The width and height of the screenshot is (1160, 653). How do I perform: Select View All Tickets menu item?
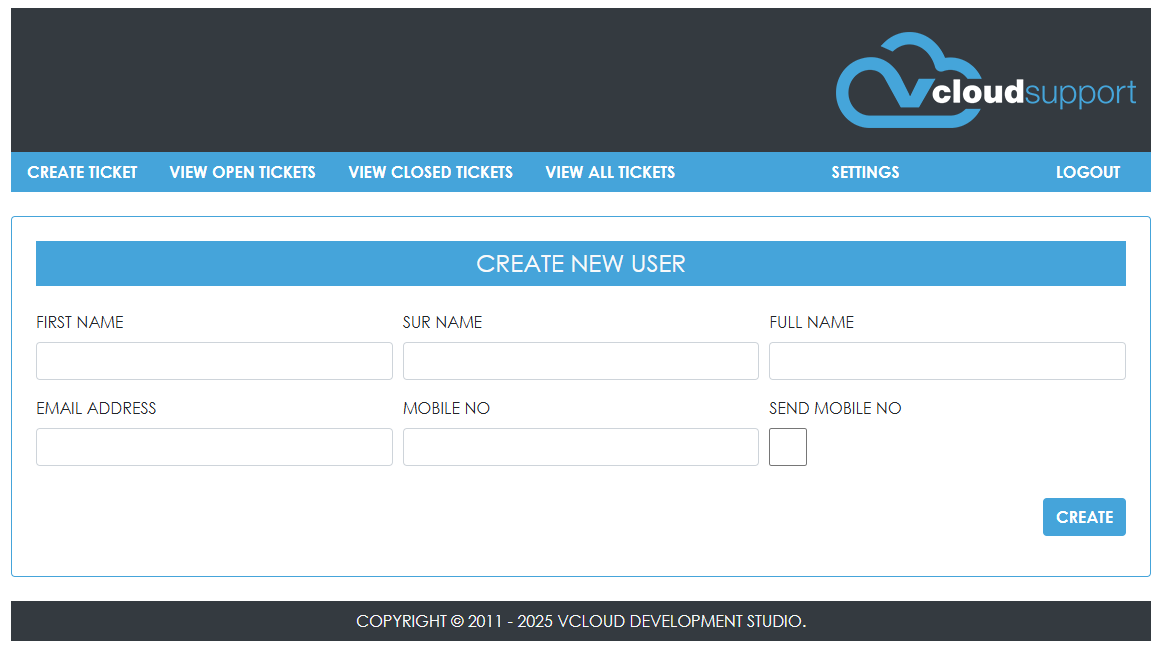click(x=610, y=172)
